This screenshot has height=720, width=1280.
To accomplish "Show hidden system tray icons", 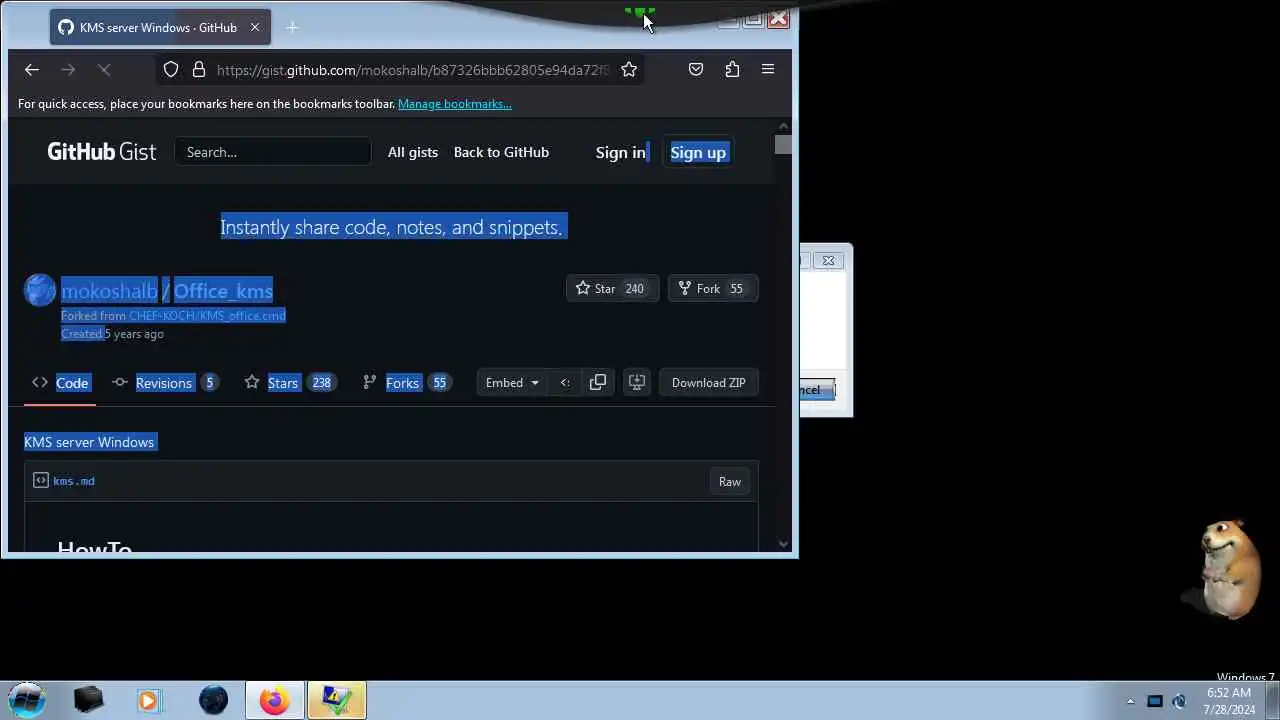I will [x=1131, y=701].
